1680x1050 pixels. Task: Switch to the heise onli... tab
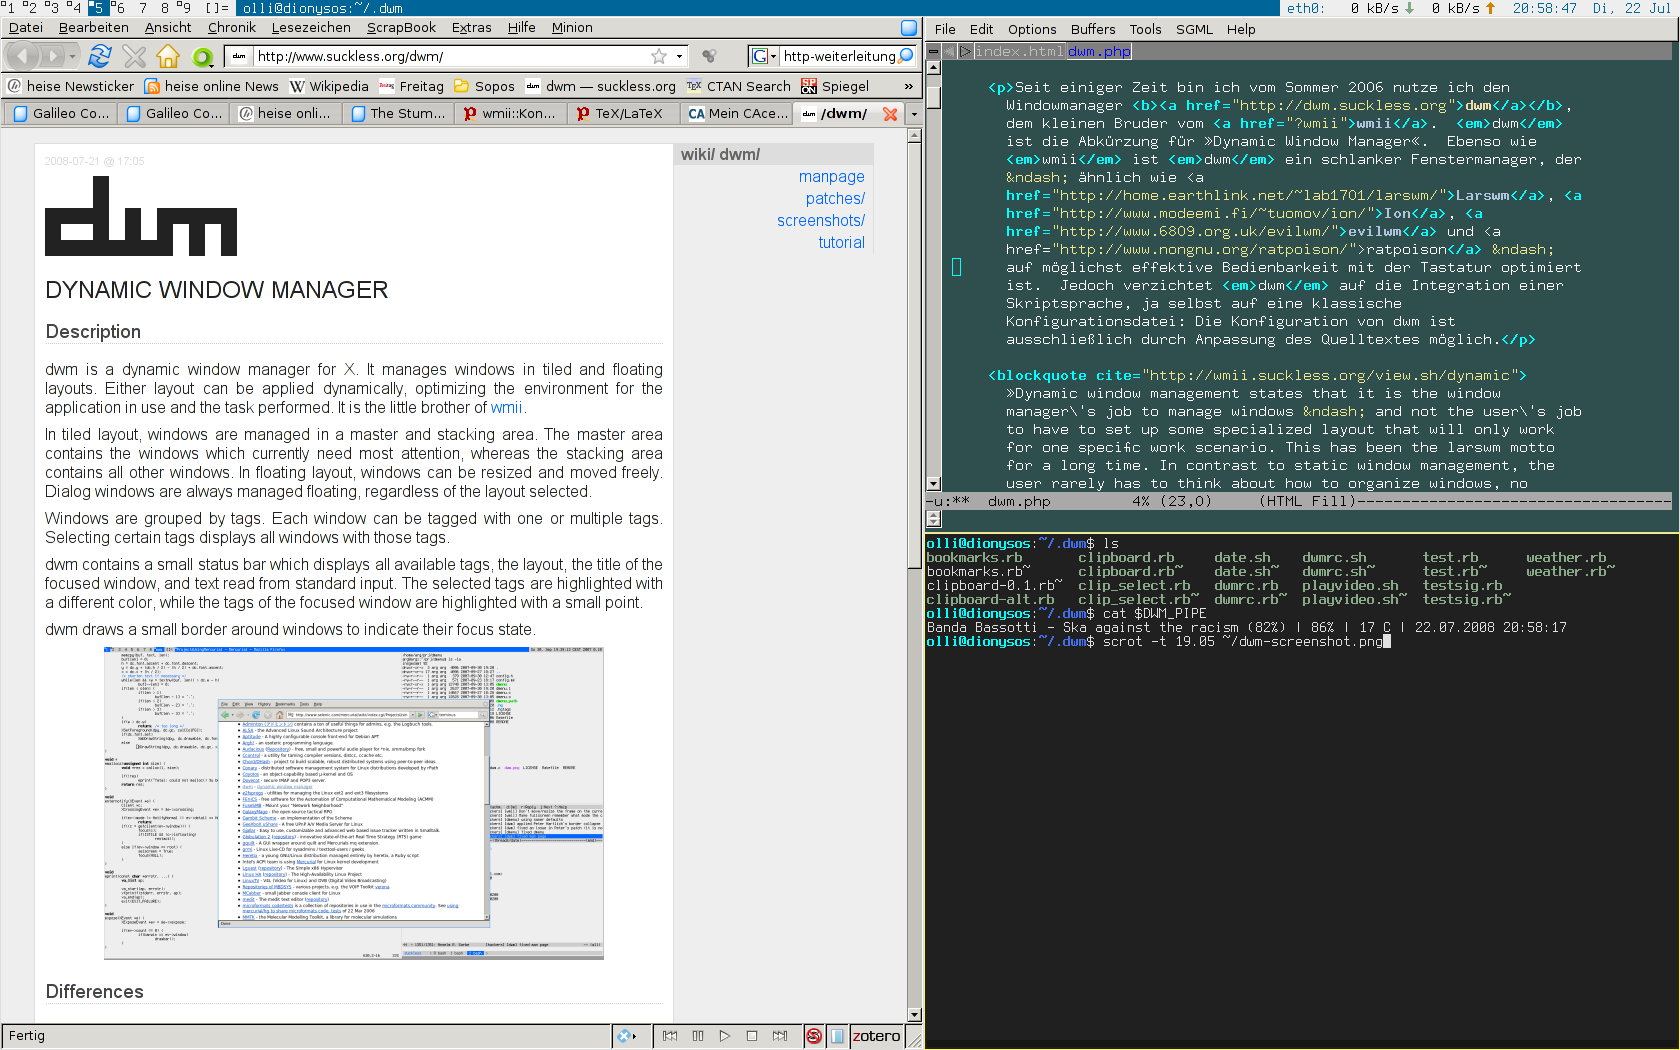(x=286, y=114)
